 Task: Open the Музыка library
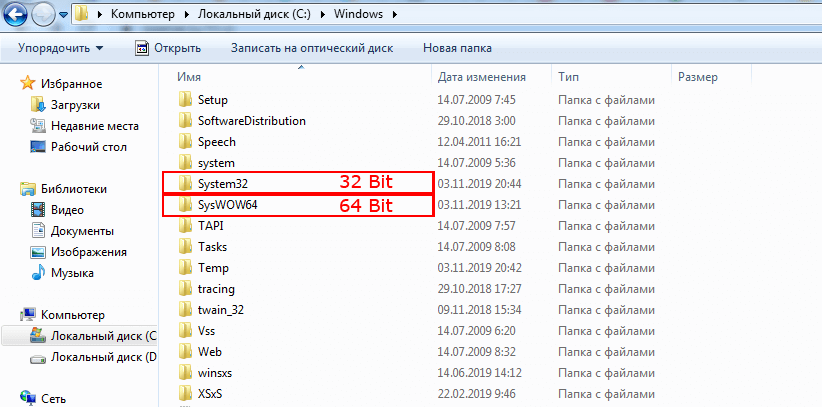coord(72,273)
